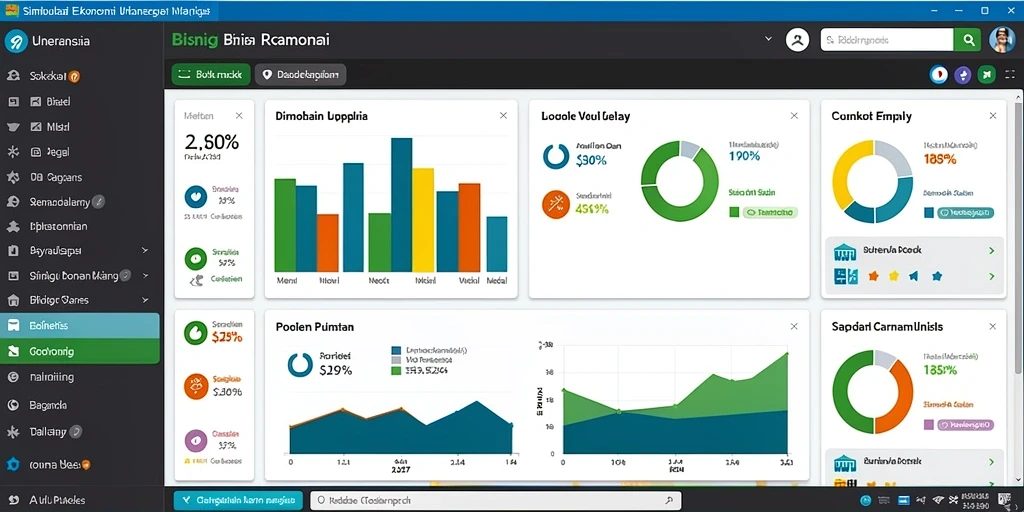
Task: Click the fullscreen brackets icon in toolbar
Action: click(x=1008, y=75)
